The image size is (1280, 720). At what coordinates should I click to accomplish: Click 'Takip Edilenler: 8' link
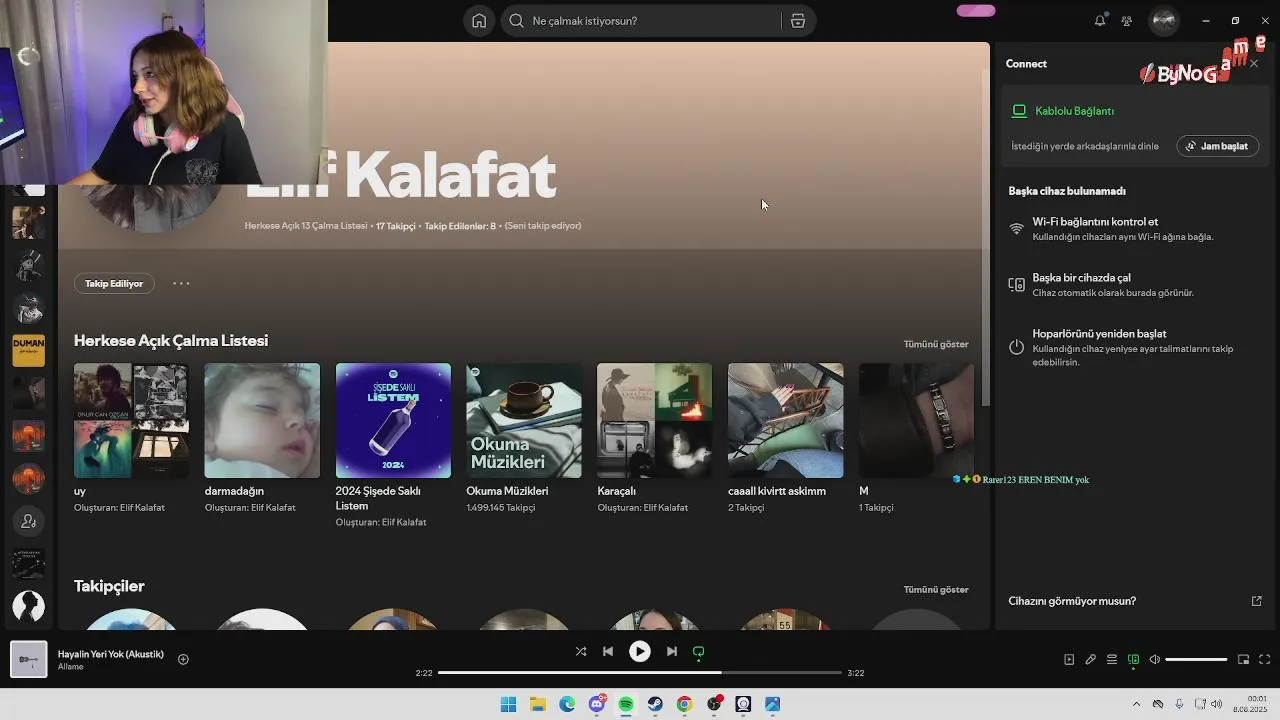coord(460,226)
